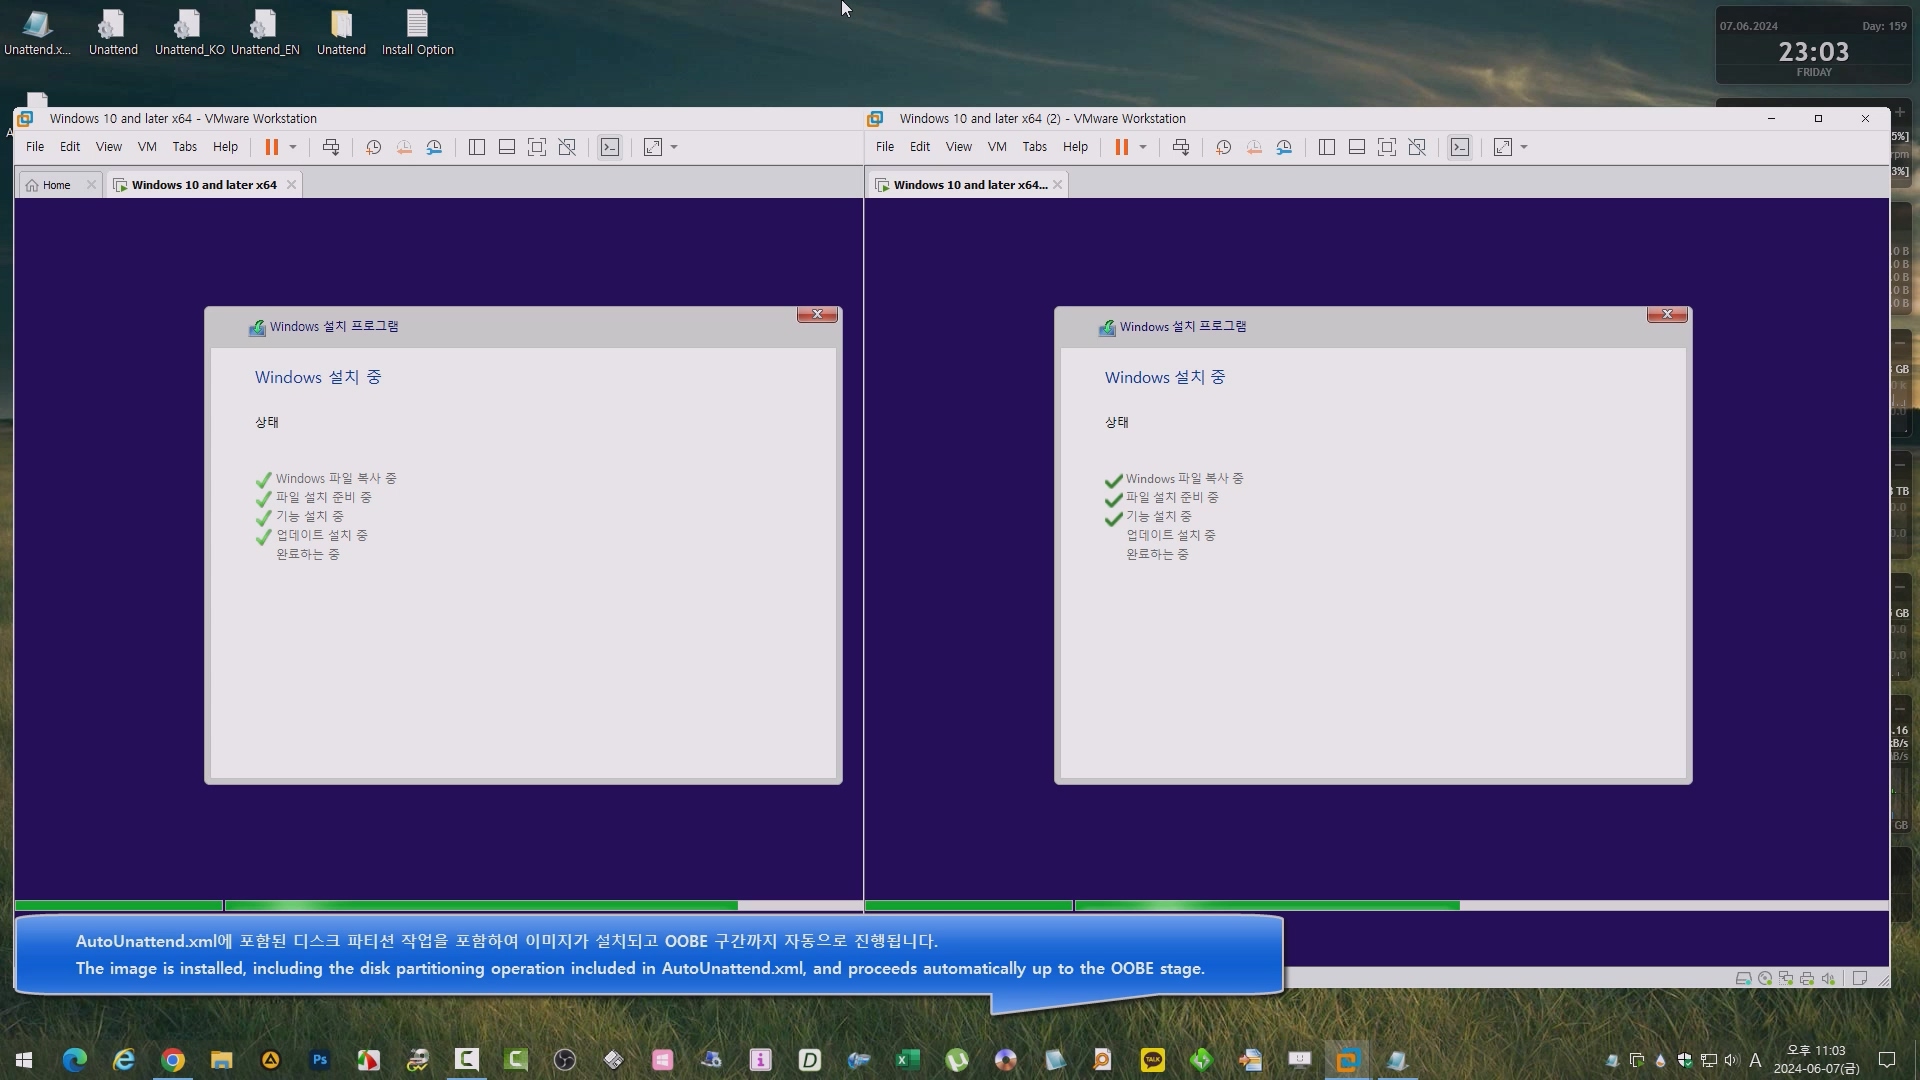Open Edit menu in left VMware window
Viewport: 1920px width, 1080px height.
pos(70,147)
